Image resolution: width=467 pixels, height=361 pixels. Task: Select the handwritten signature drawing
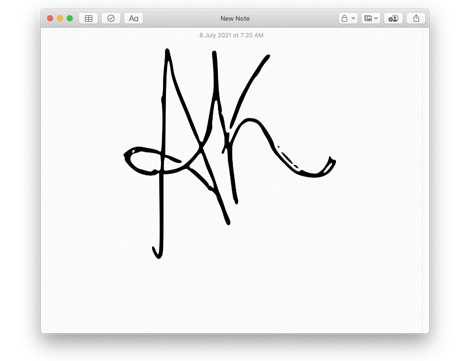pyautogui.click(x=229, y=153)
